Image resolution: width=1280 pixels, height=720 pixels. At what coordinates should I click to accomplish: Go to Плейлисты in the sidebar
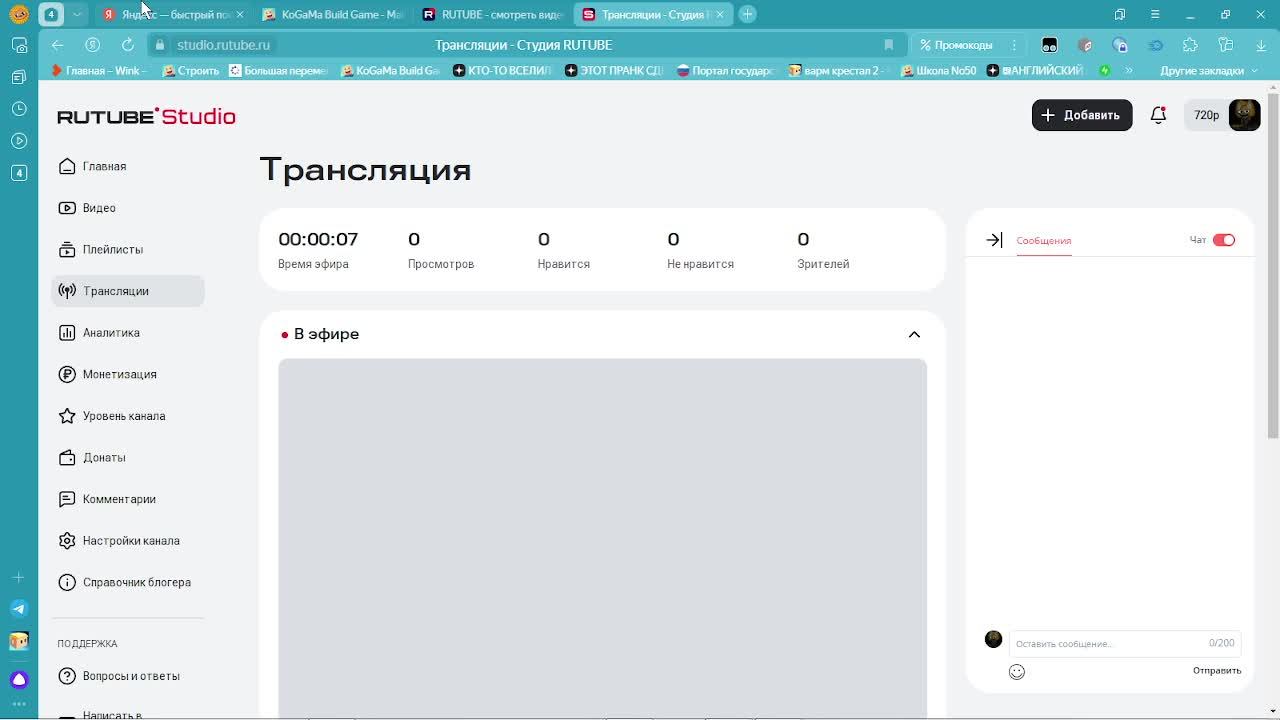[x=128, y=249]
